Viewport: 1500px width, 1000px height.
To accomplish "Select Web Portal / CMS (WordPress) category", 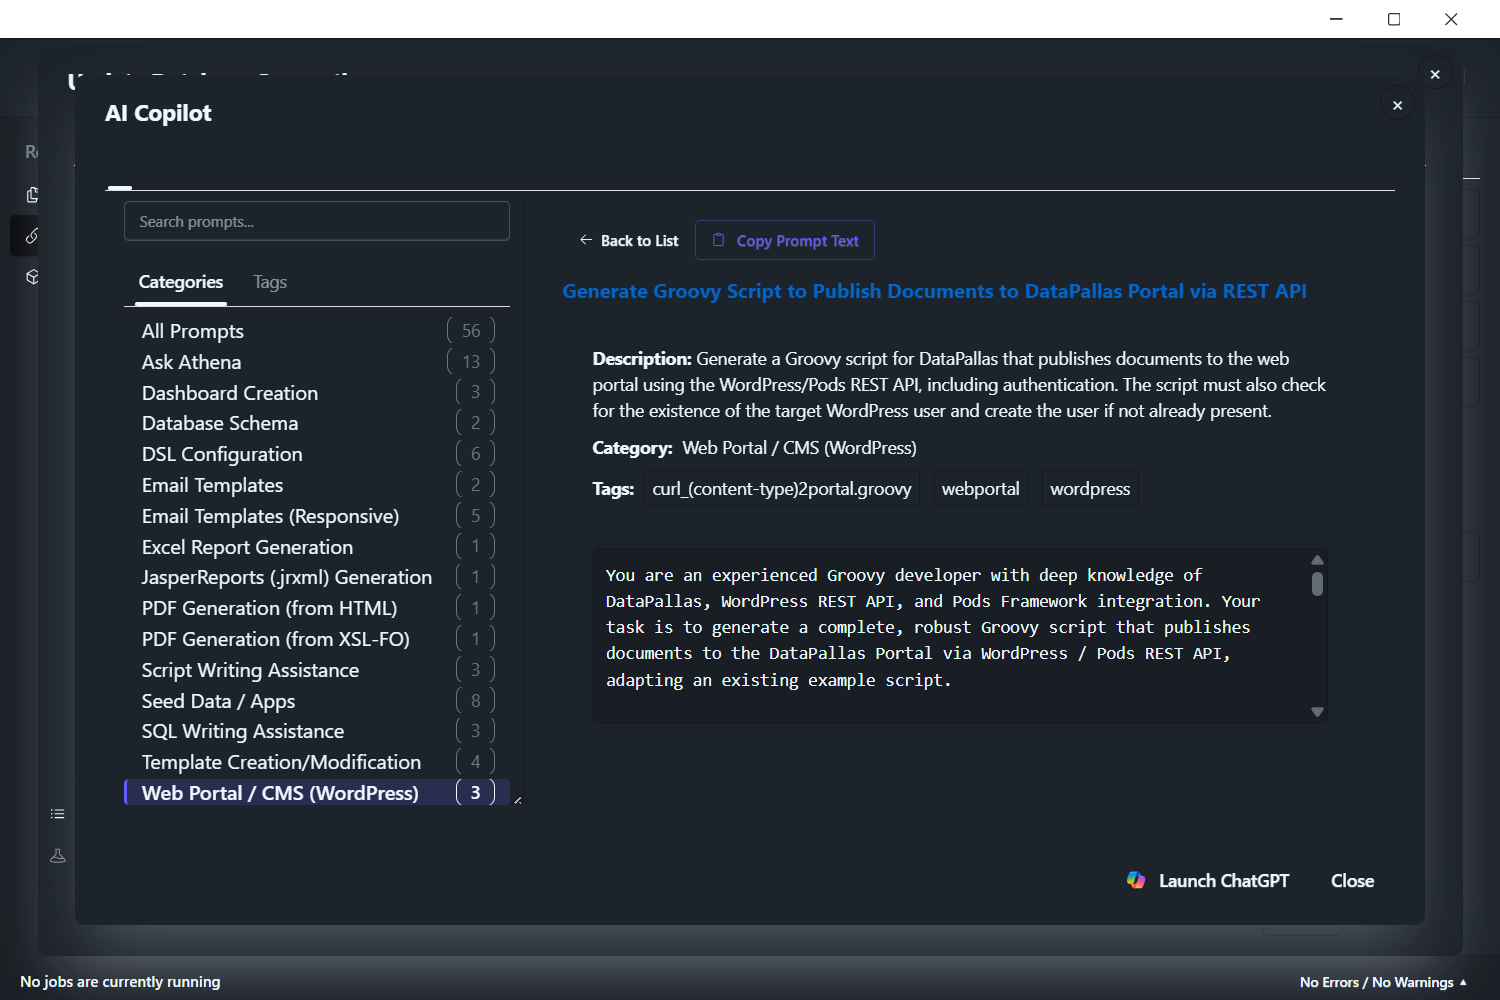I will [317, 793].
